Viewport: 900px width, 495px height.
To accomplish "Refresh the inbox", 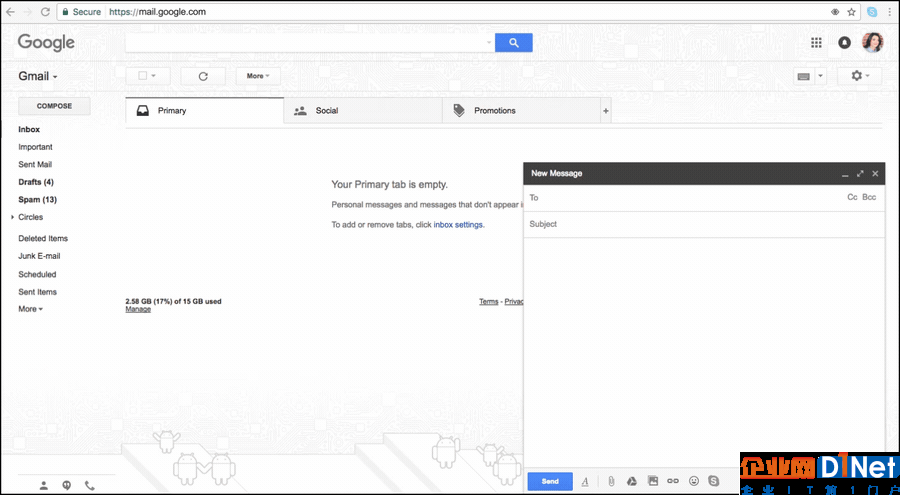I will tap(203, 76).
